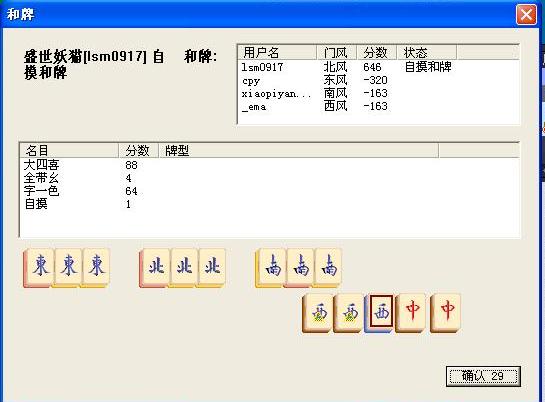Close the 和牌 dialog window
Viewport: 545px width, 402px height.
526,15
